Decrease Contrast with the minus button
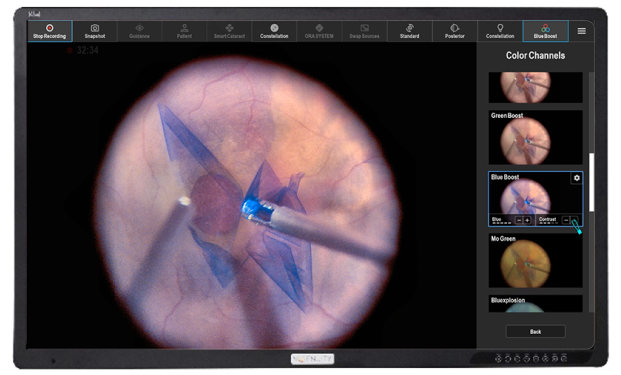This screenshot has width=621, height=375. 566,221
